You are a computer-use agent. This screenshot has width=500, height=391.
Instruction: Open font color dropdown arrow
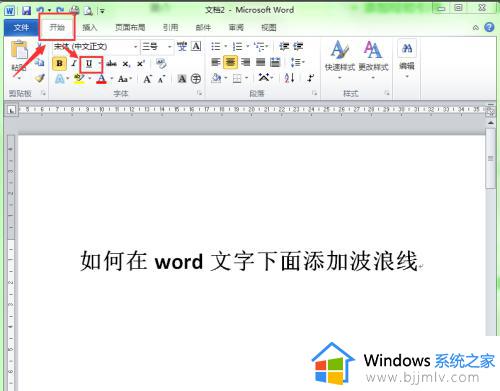(x=112, y=79)
